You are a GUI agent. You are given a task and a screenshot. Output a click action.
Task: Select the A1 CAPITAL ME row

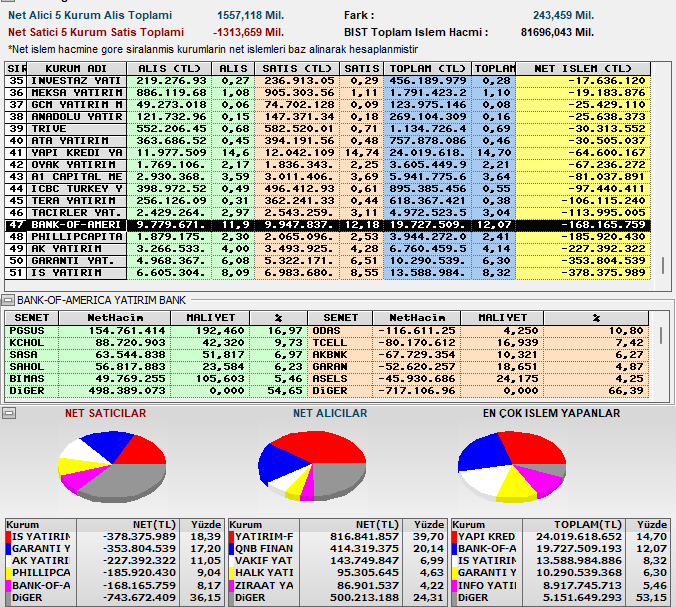point(328,177)
